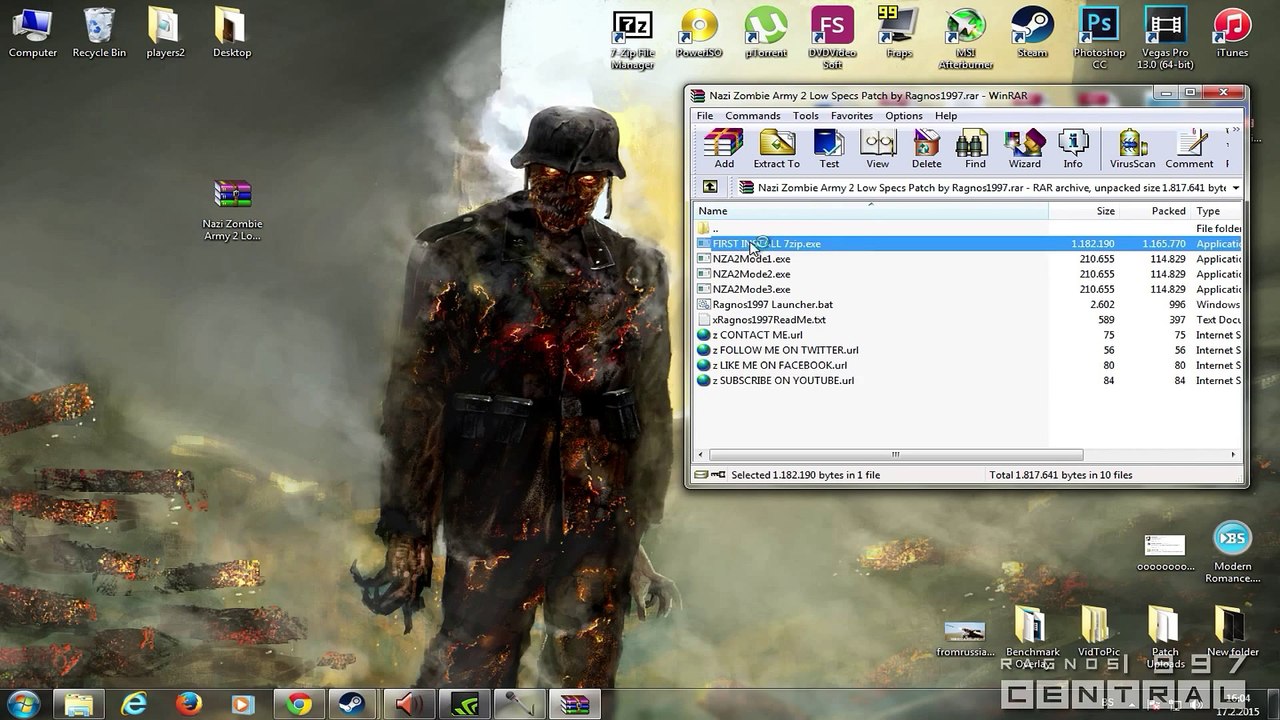Open Google Chrome from the taskbar
The height and width of the screenshot is (720, 1280).
click(298, 704)
